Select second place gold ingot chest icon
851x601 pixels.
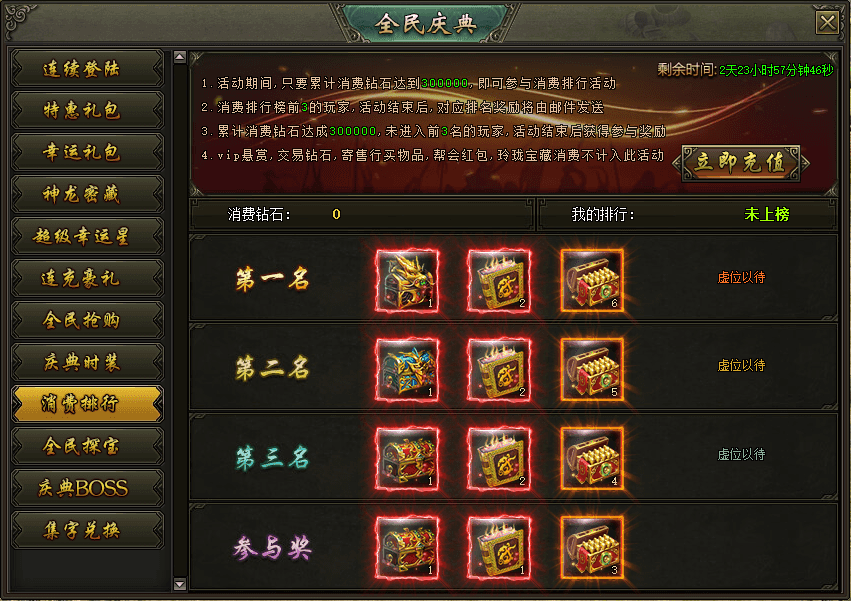[592, 370]
